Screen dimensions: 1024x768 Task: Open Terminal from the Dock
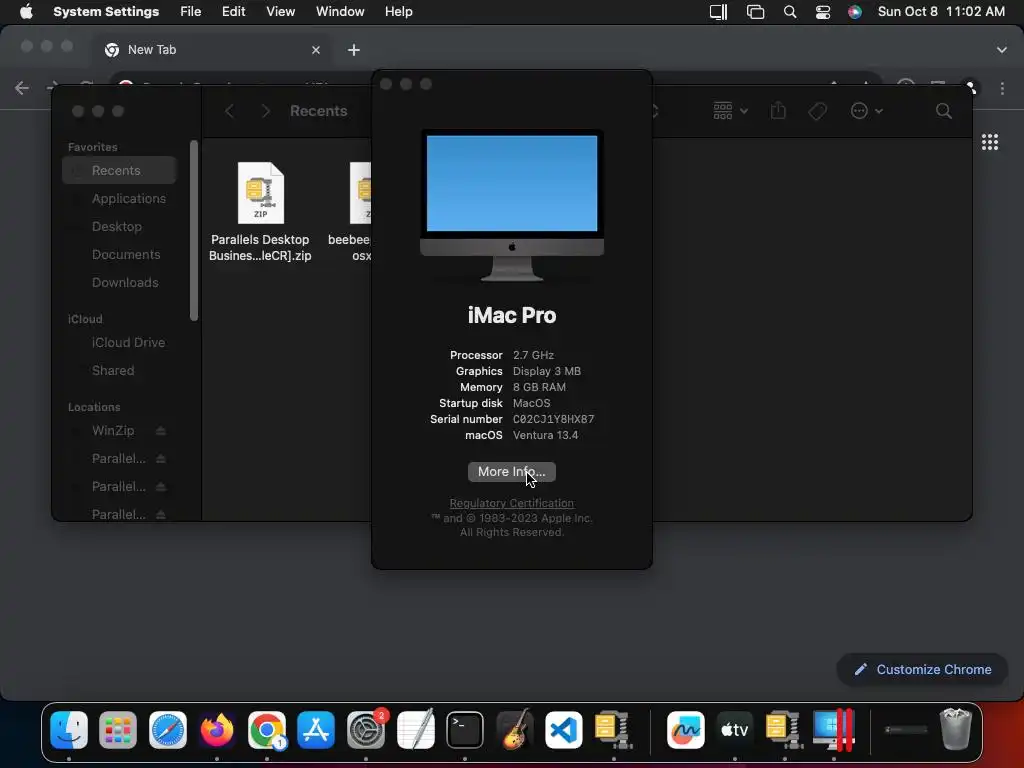465,729
